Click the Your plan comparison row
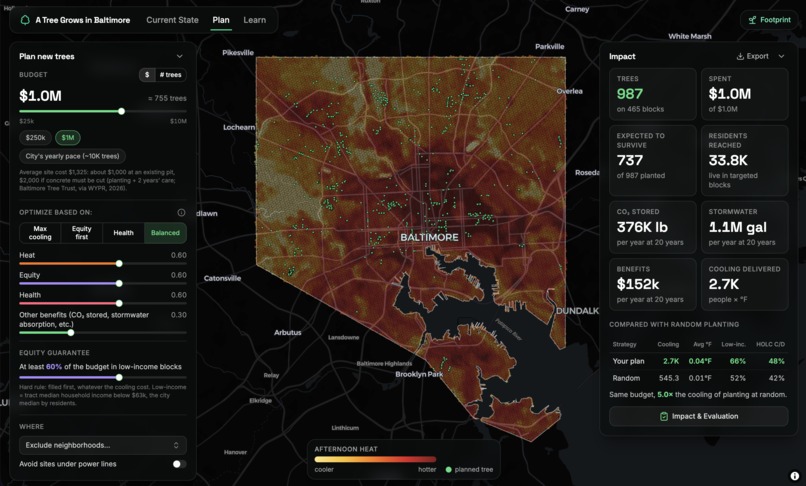 [x=699, y=361]
